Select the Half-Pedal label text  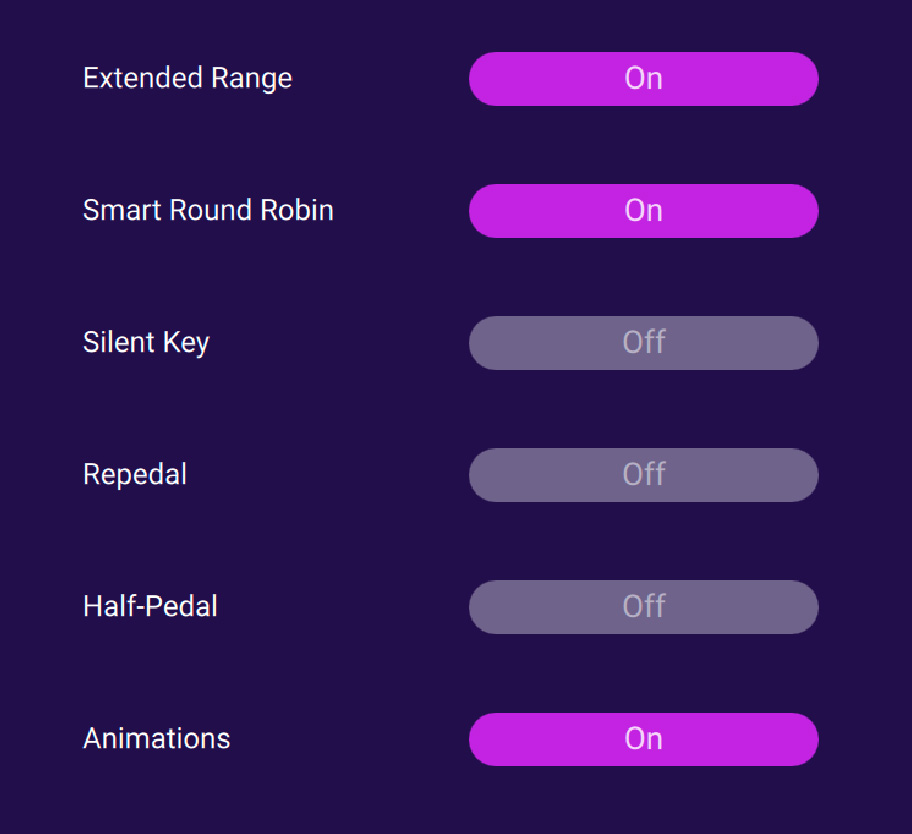(150, 606)
